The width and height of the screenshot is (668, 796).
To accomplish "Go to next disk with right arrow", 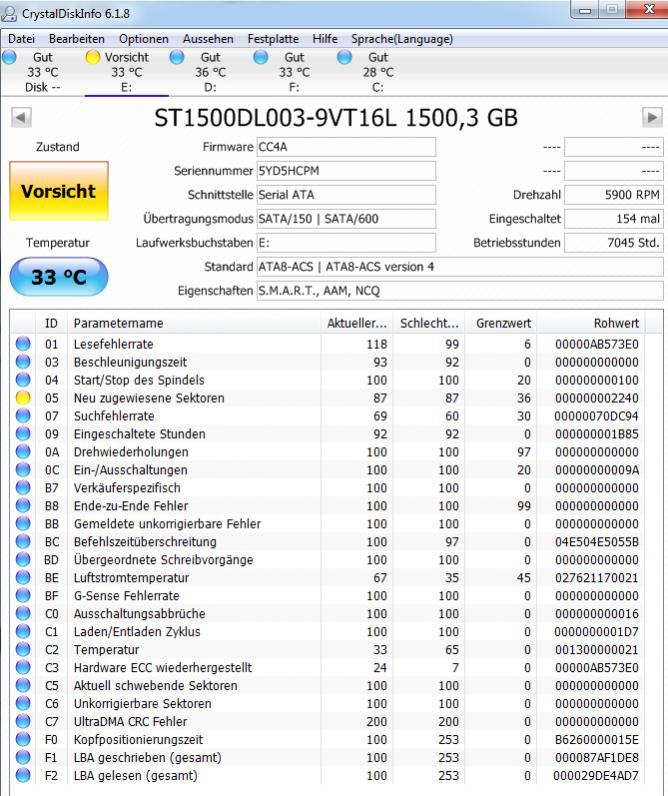I will [652, 118].
